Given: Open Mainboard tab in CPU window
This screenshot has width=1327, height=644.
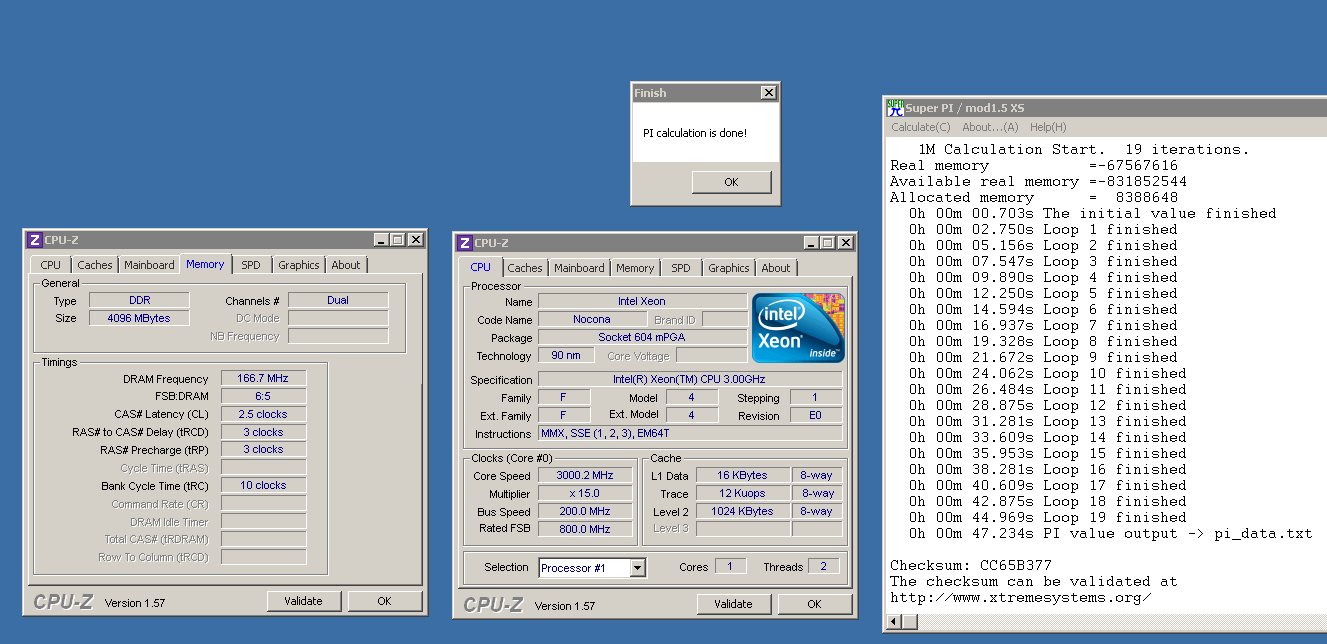Looking at the screenshot, I should tap(579, 268).
